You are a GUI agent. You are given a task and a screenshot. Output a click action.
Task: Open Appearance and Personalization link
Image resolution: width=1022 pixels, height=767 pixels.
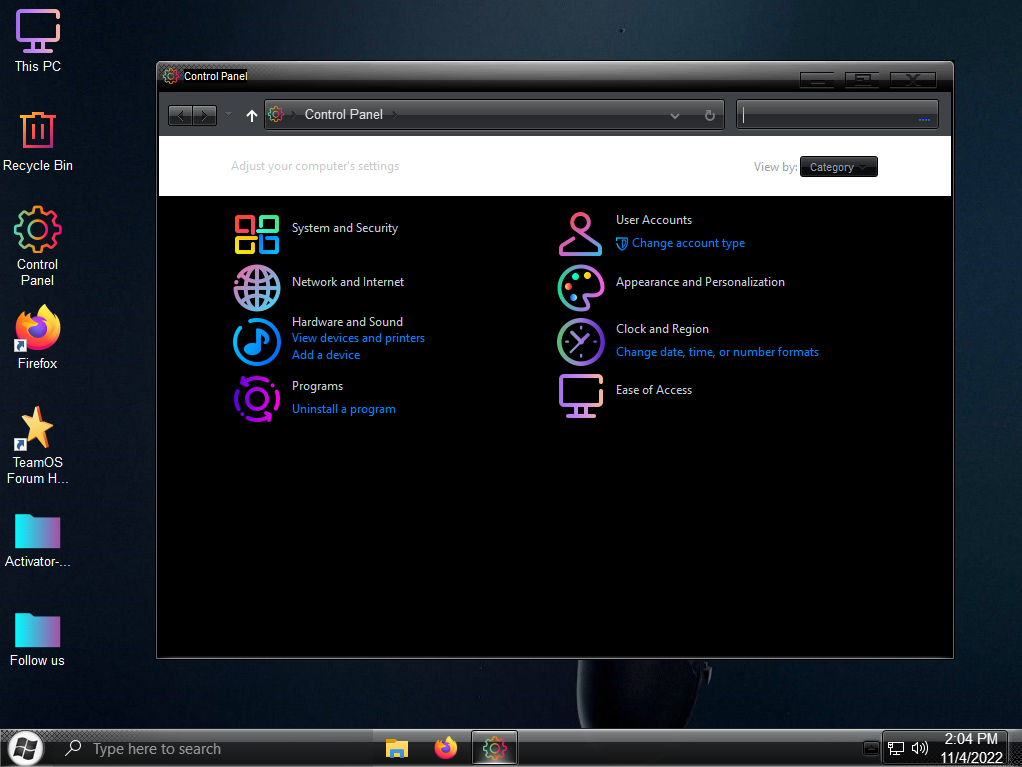700,282
